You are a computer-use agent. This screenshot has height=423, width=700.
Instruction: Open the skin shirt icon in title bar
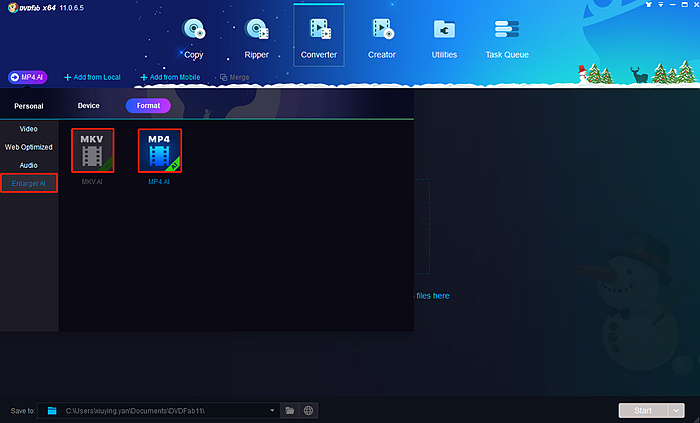tap(649, 4)
